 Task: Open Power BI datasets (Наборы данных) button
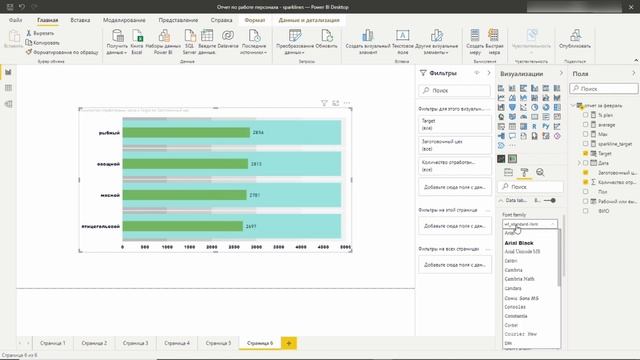[163, 42]
